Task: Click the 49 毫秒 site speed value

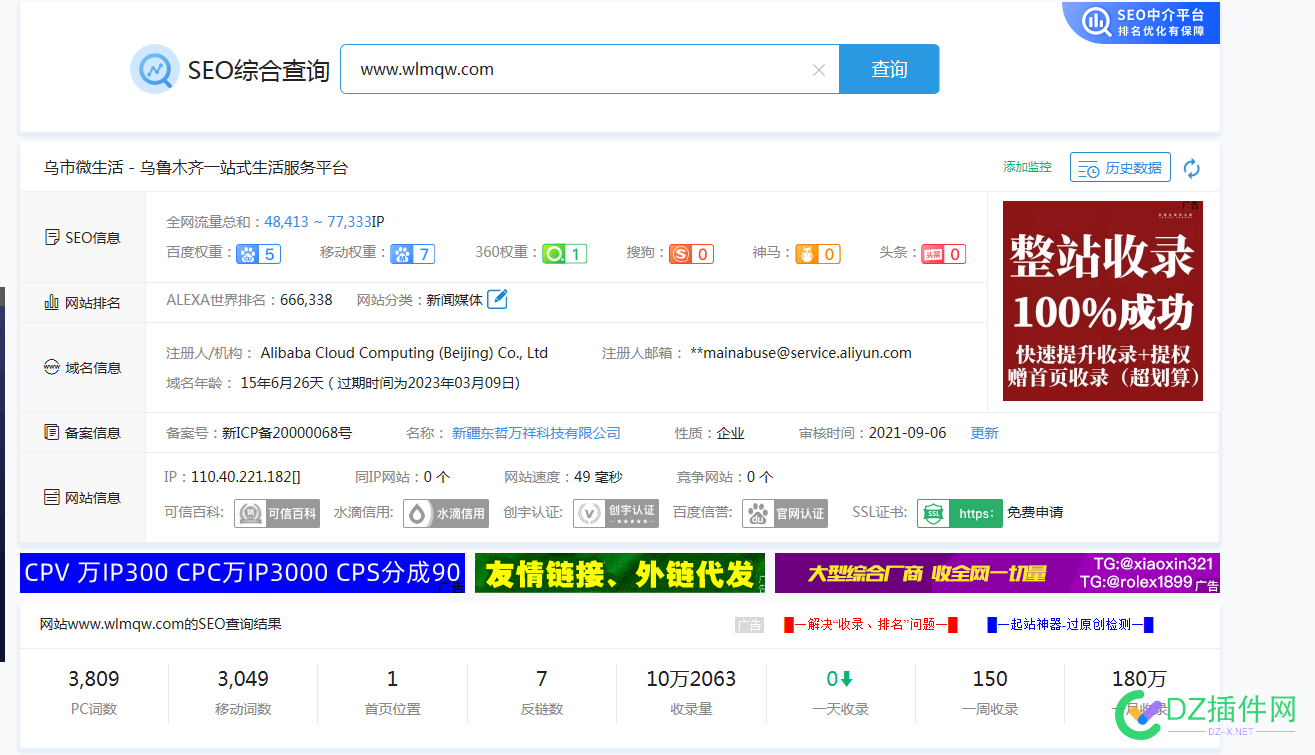Action: point(598,477)
